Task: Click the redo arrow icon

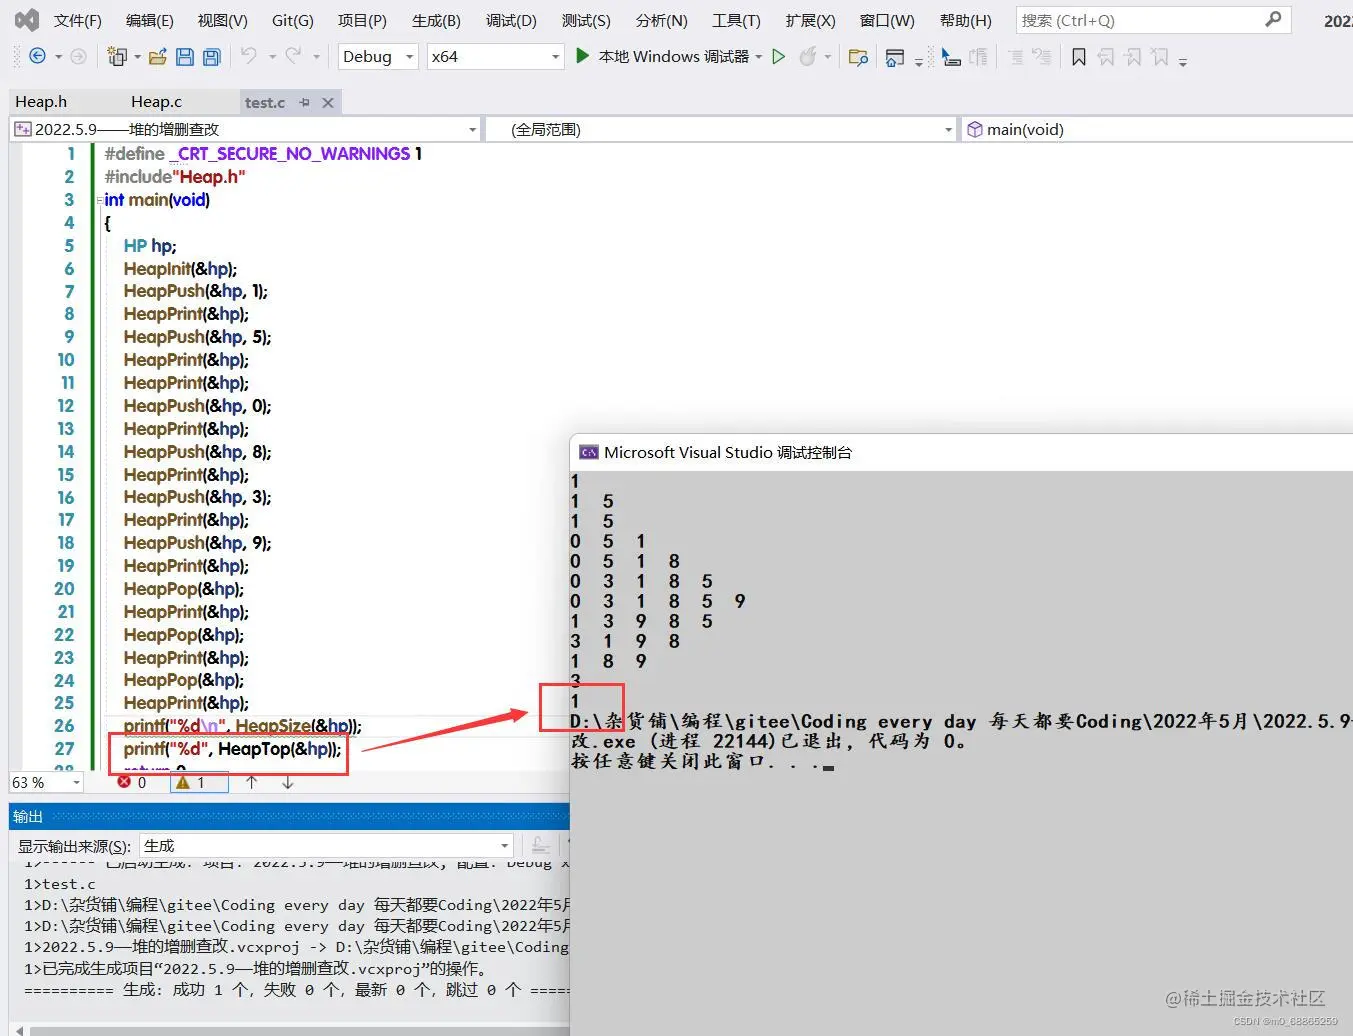Action: pos(293,56)
